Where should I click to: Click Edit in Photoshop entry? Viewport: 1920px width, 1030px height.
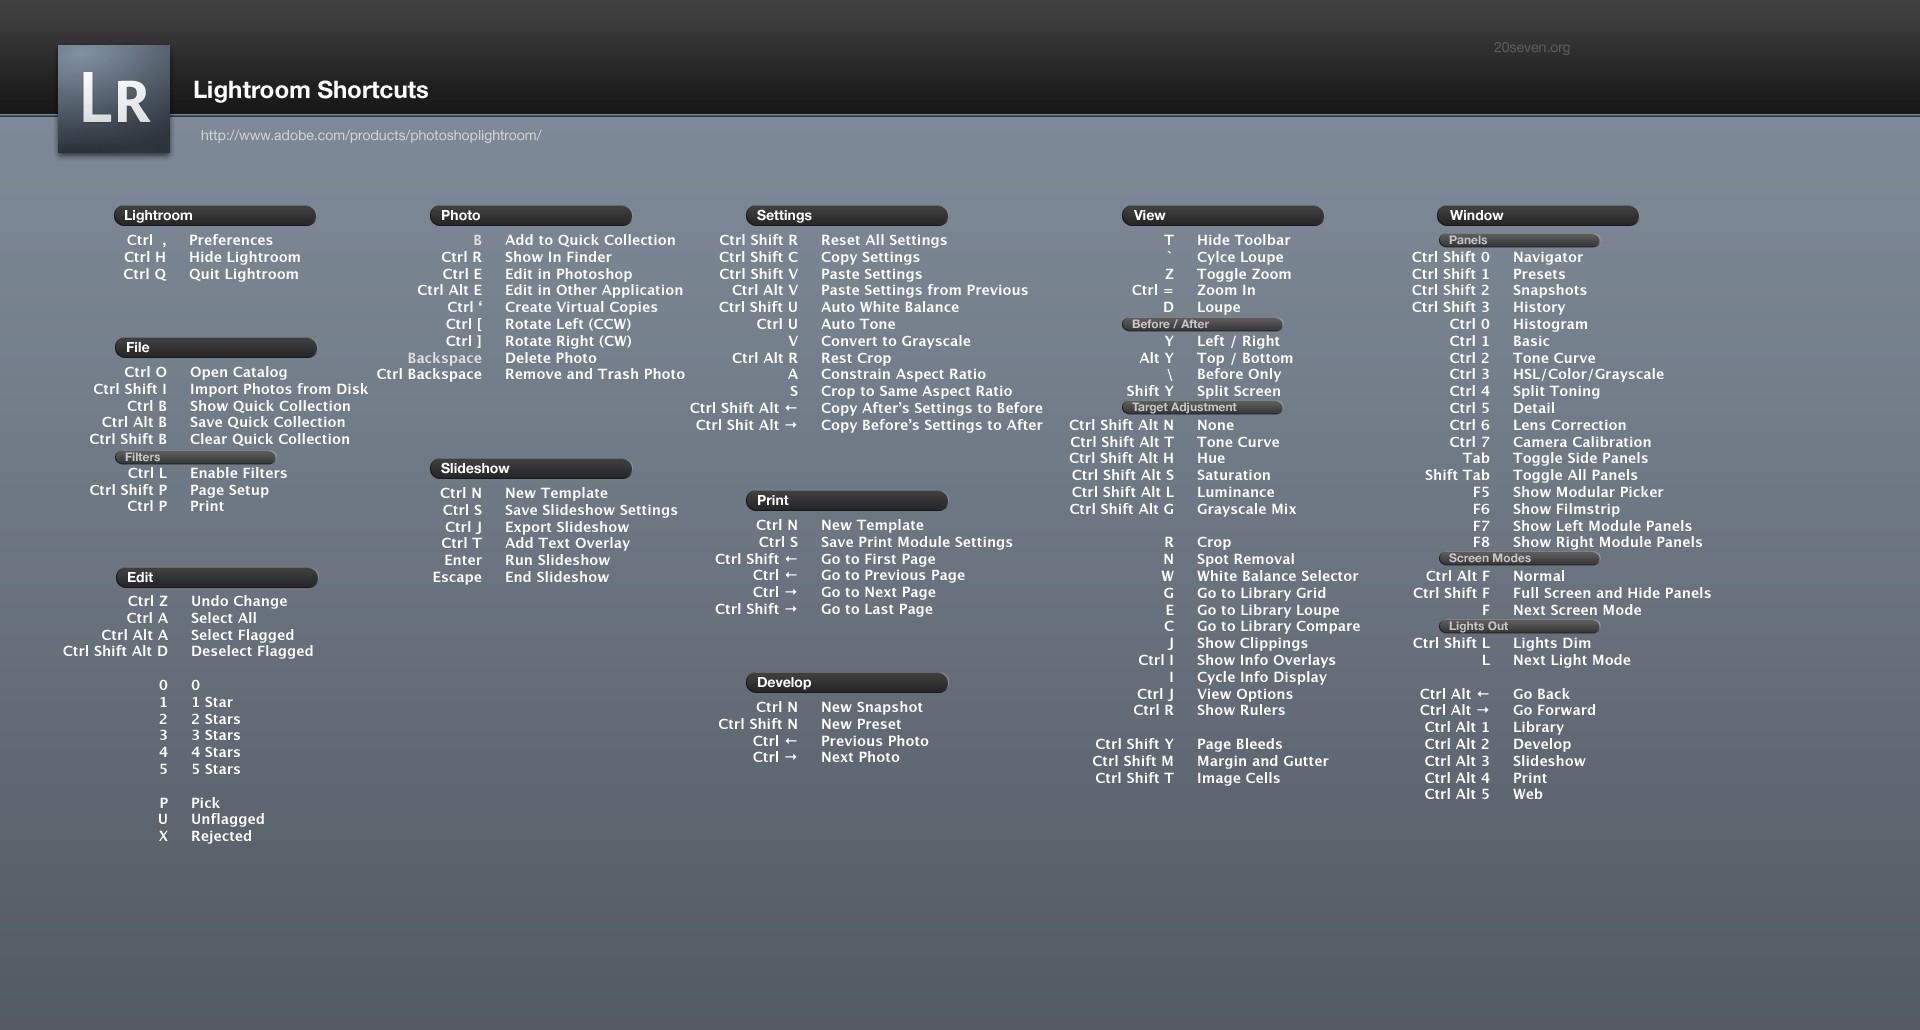click(x=569, y=274)
